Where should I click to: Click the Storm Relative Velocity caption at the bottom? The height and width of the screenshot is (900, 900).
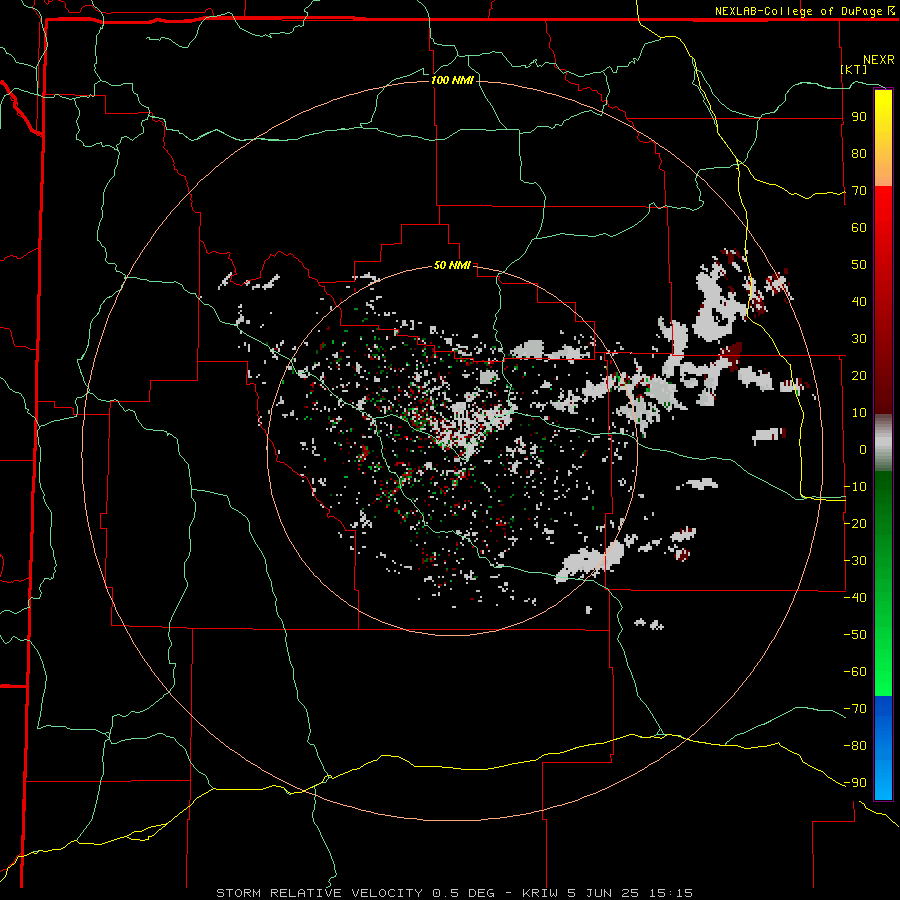[x=455, y=893]
